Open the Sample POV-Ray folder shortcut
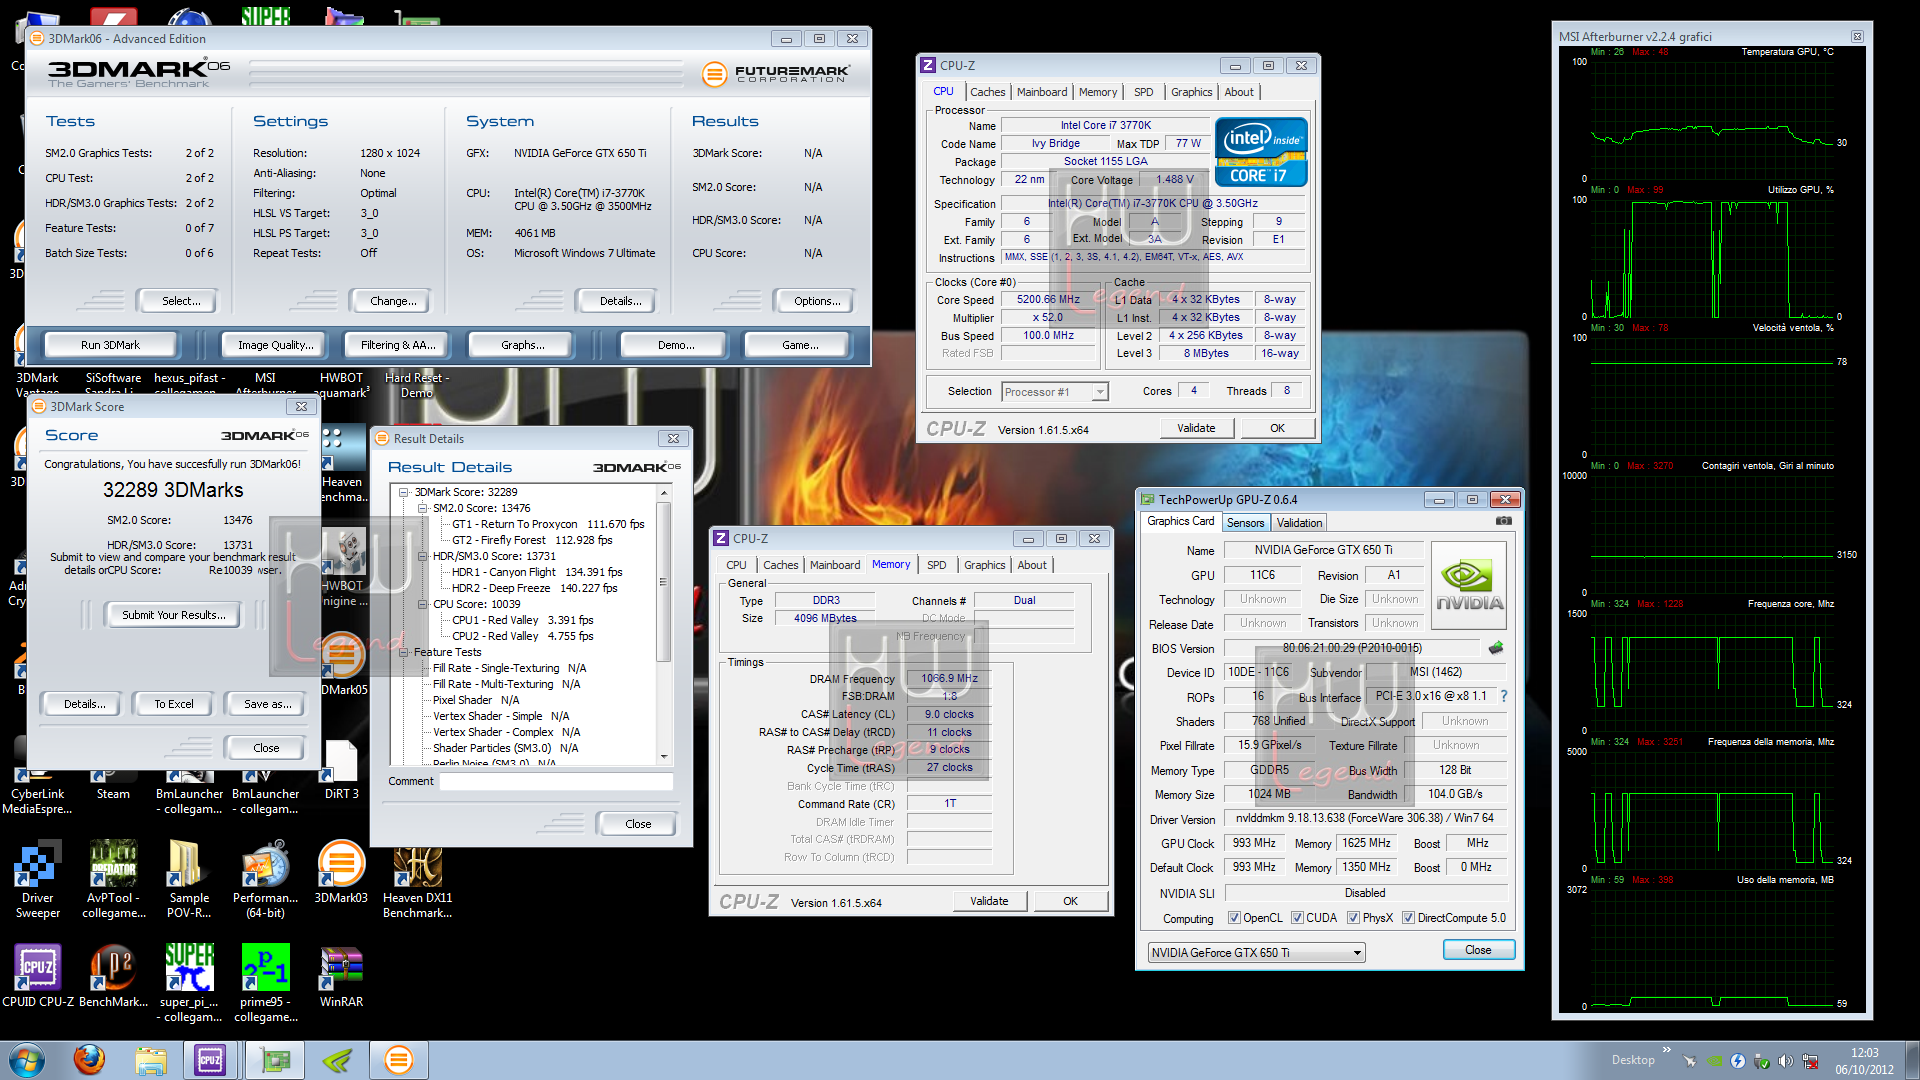Viewport: 1920px width, 1080px height. 189,878
